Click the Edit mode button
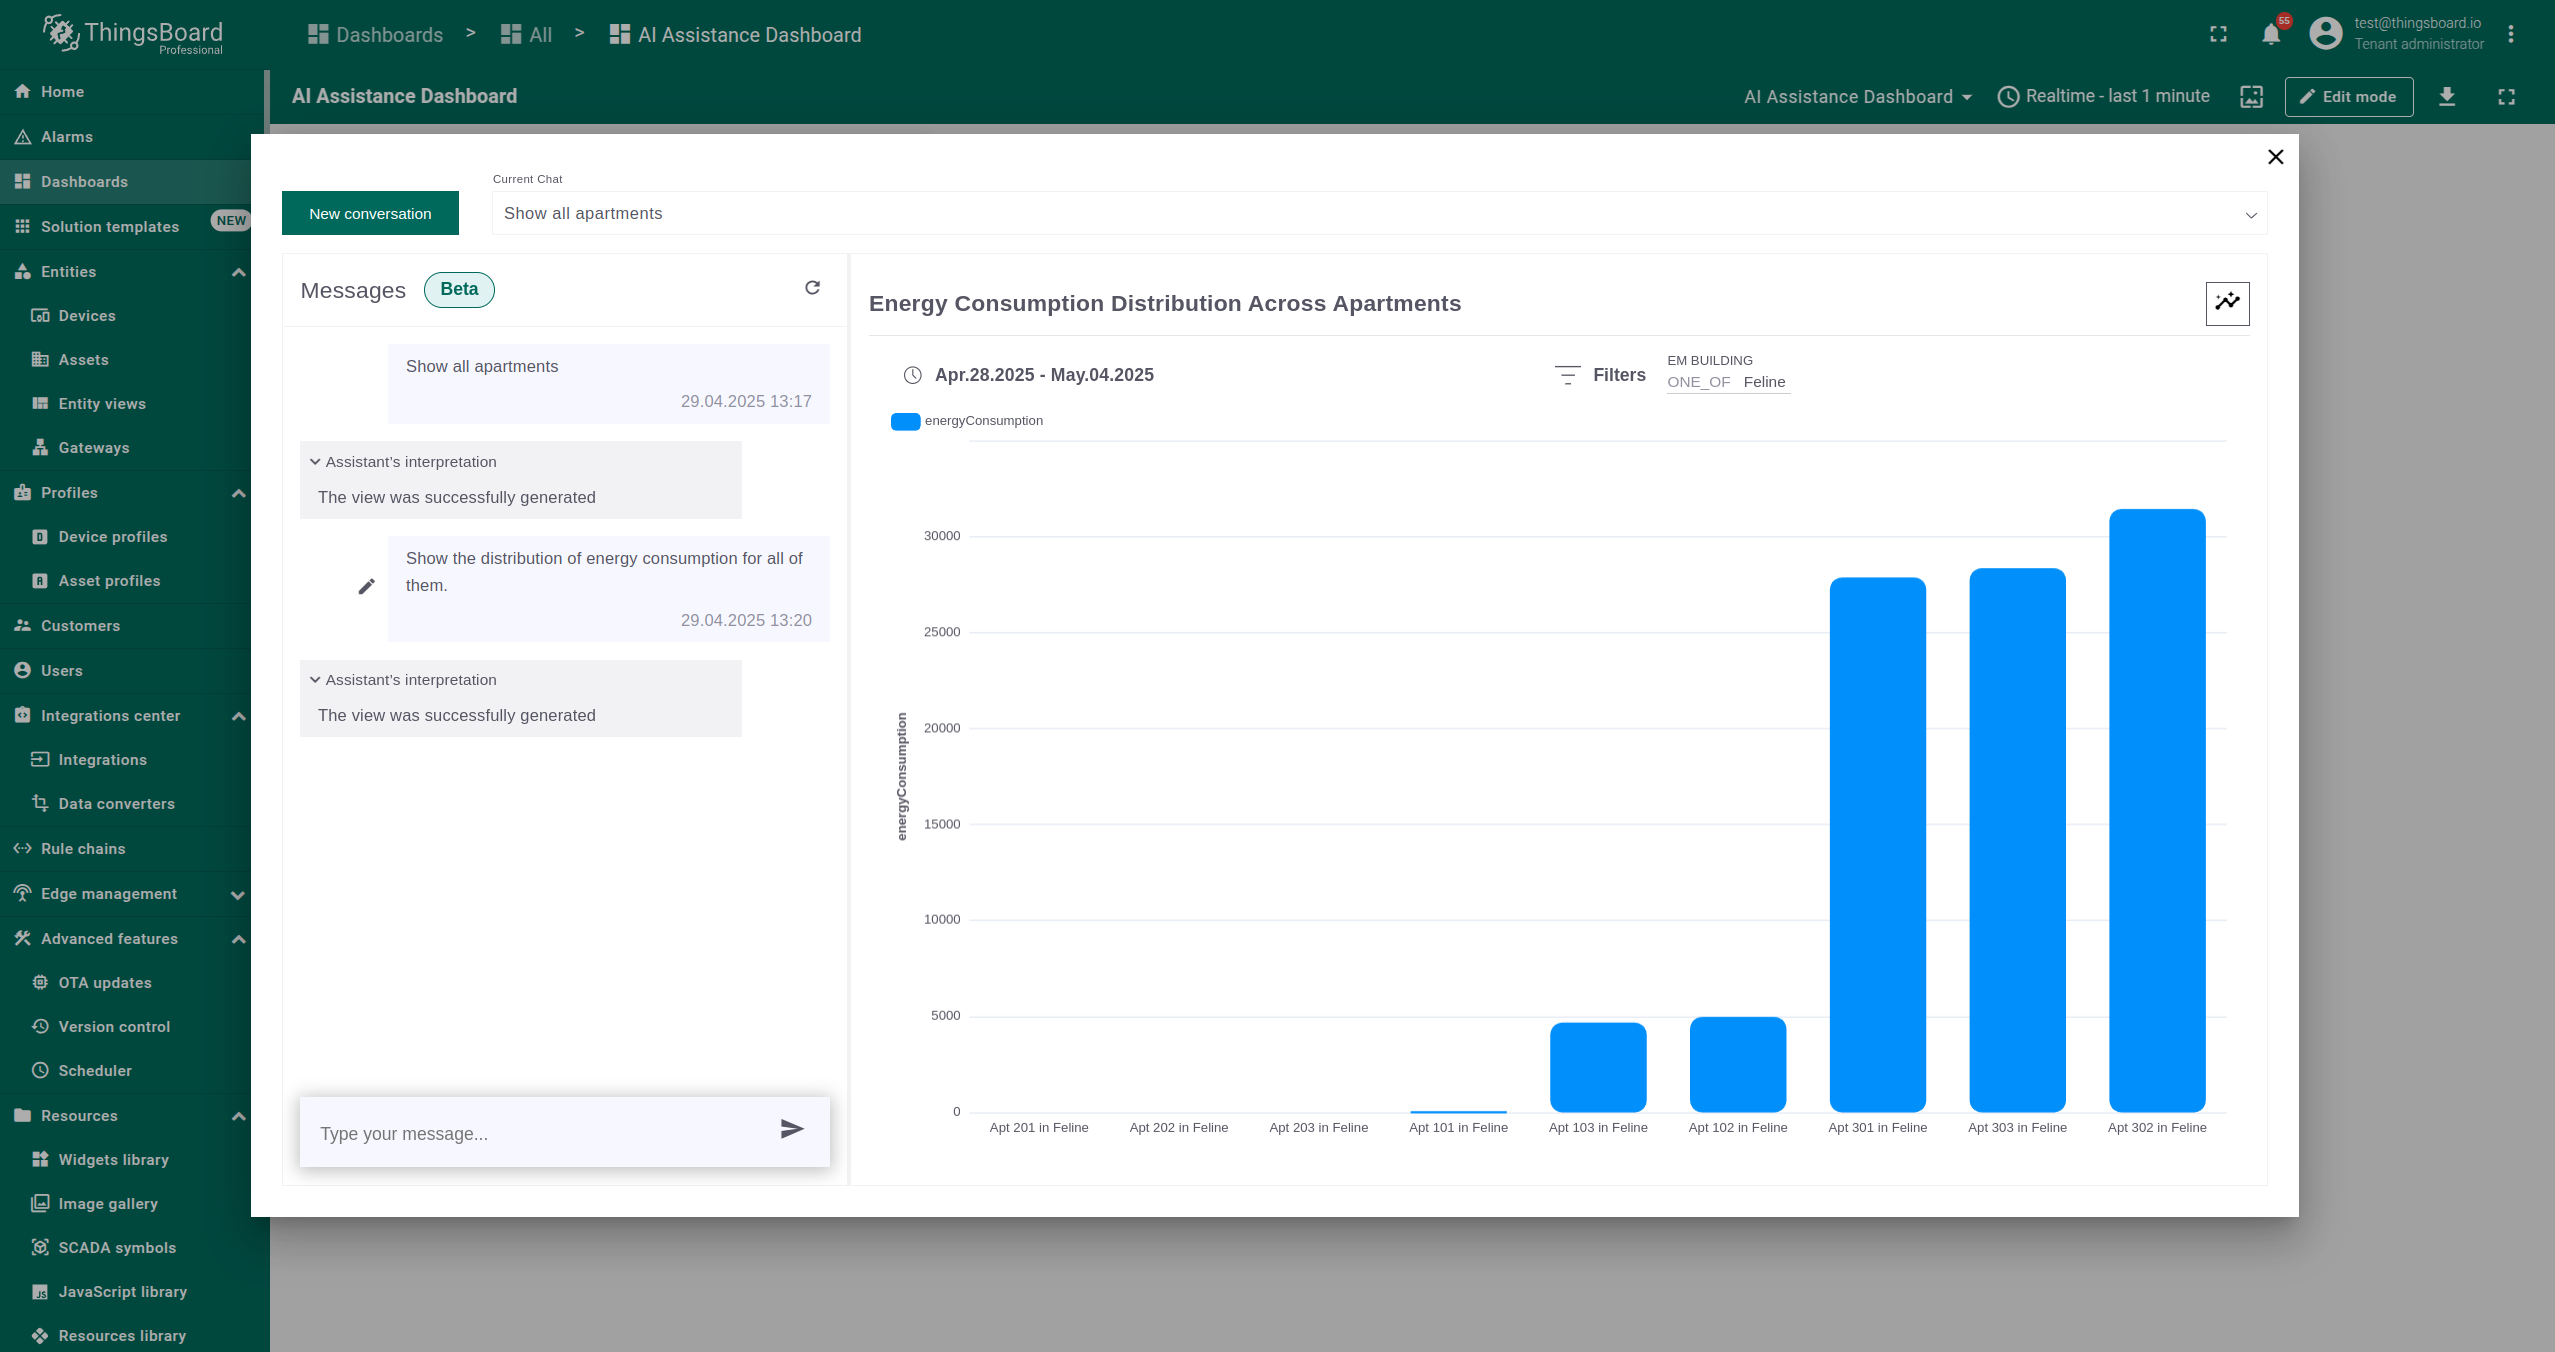 pyautogui.click(x=2347, y=97)
